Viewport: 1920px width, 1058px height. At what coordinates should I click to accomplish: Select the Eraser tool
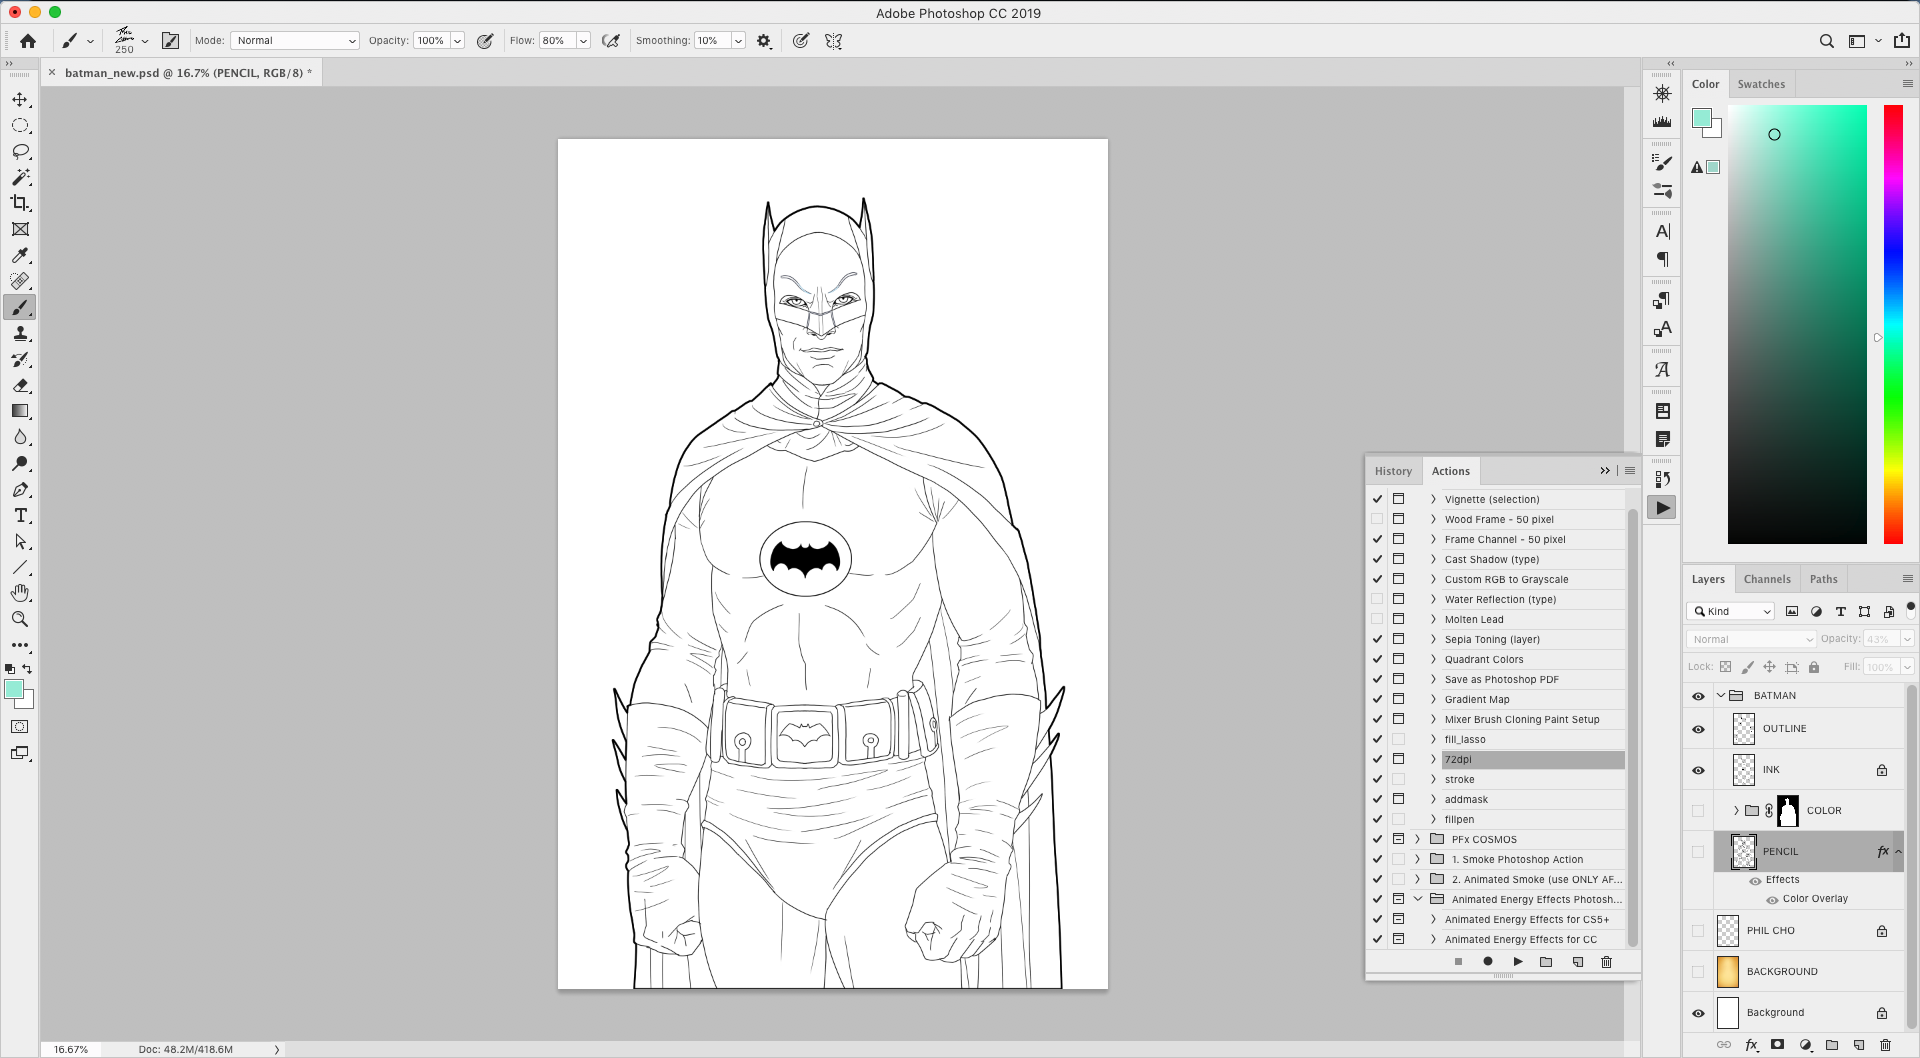coord(20,385)
